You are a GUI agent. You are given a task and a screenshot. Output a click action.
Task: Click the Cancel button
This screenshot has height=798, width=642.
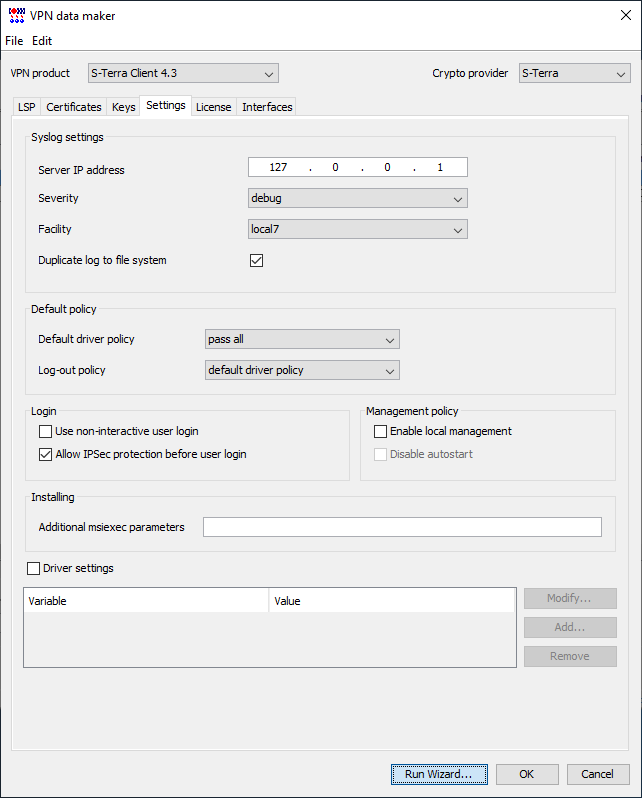pyautogui.click(x=598, y=775)
